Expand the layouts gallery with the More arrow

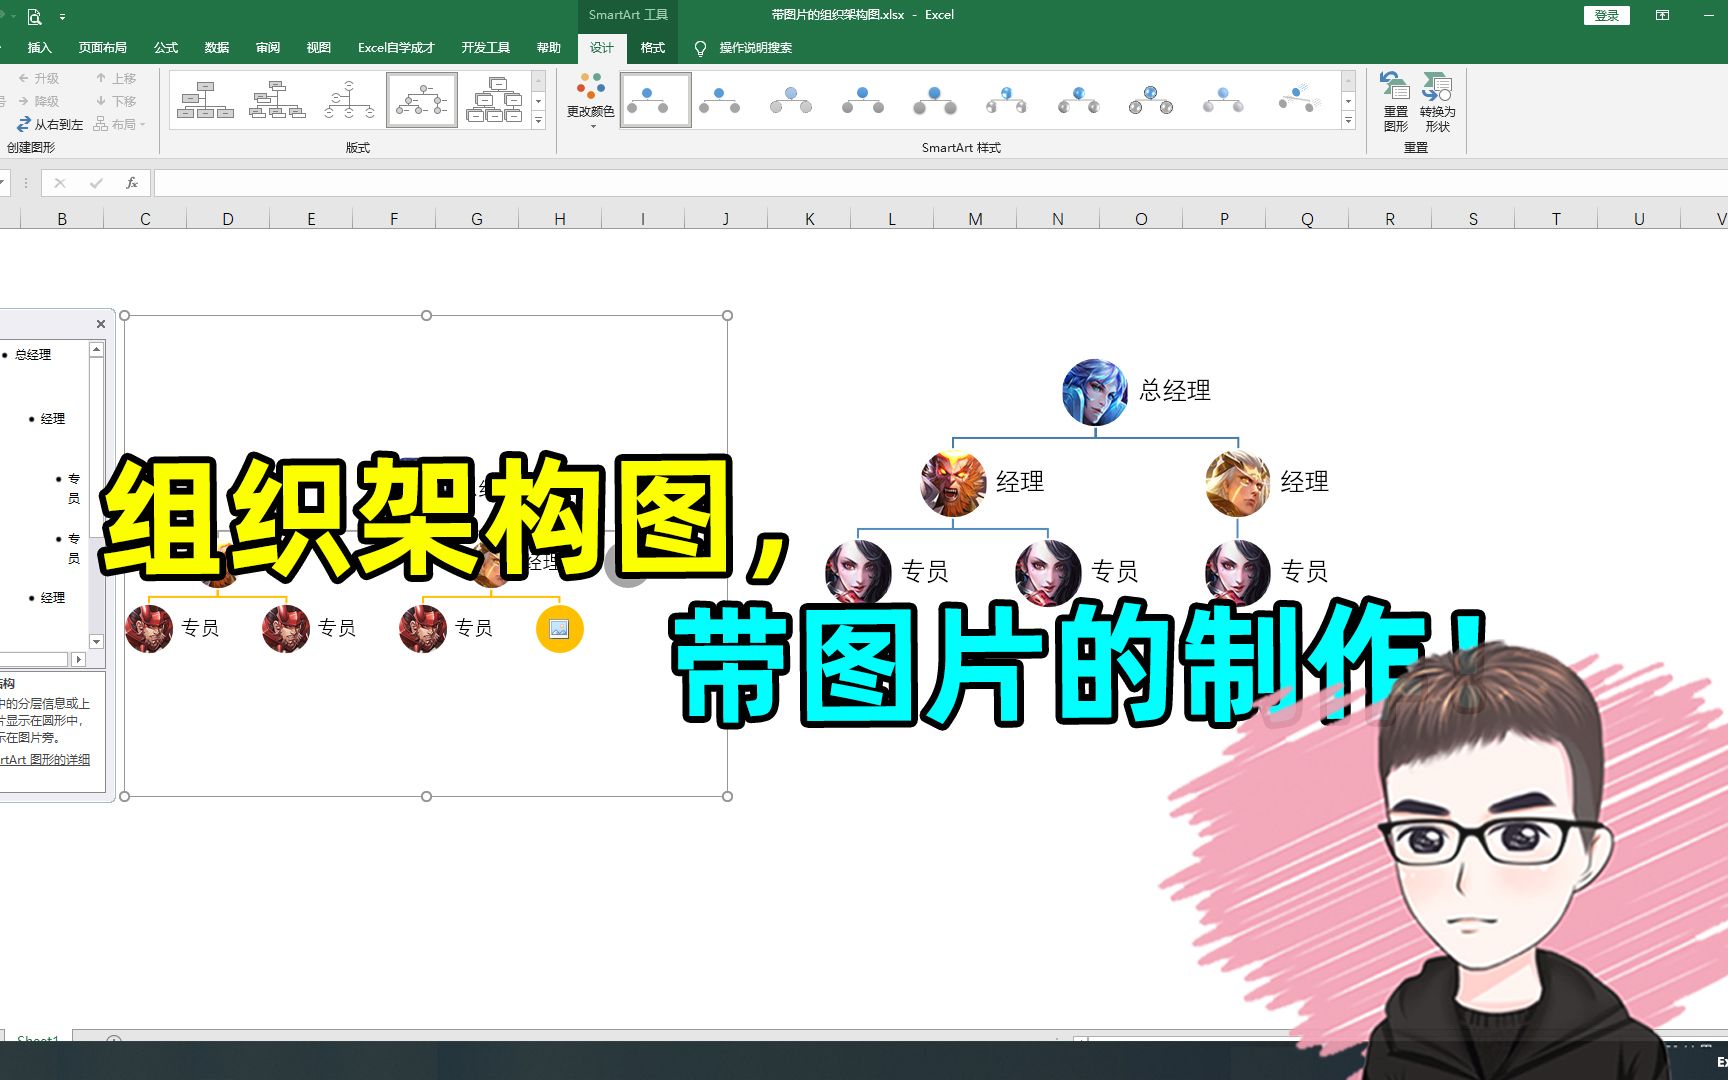coord(538,120)
